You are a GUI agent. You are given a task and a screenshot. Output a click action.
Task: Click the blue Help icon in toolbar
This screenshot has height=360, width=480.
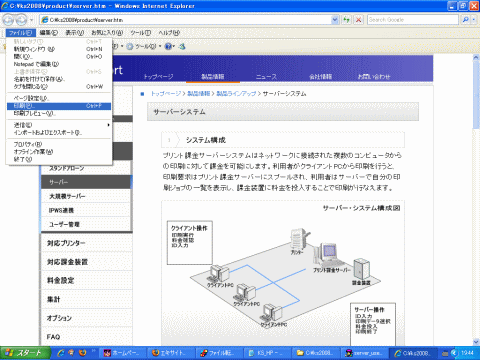tap(169, 46)
